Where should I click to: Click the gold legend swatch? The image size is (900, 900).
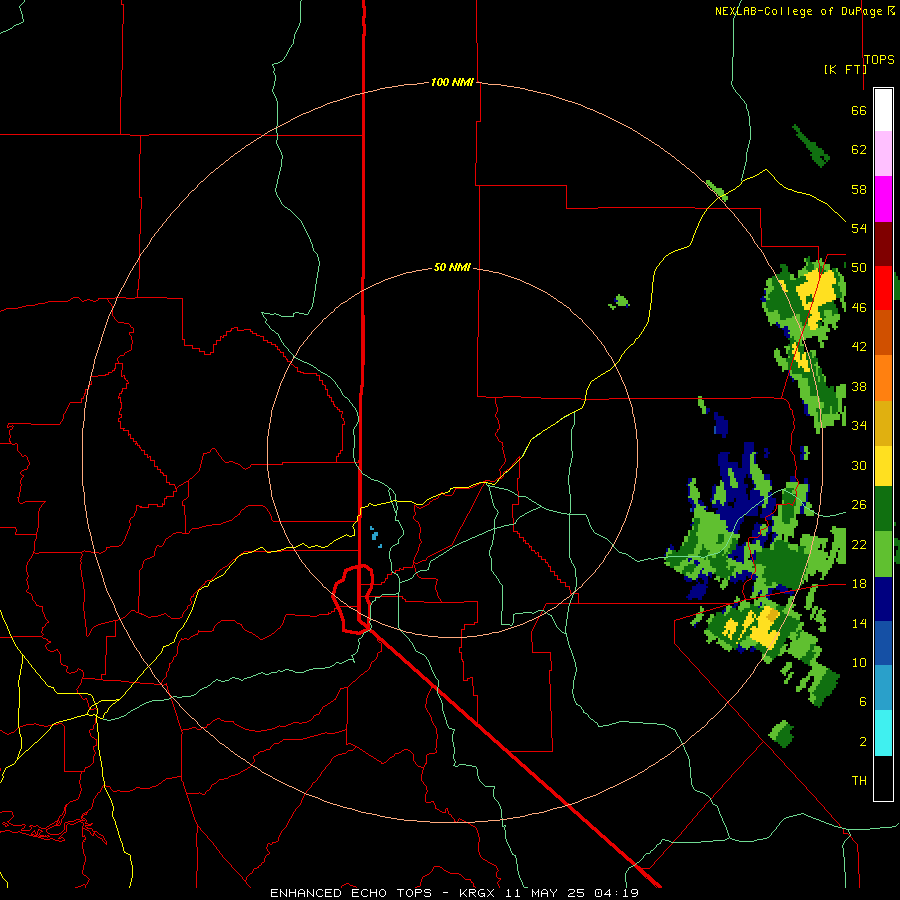tap(883, 423)
